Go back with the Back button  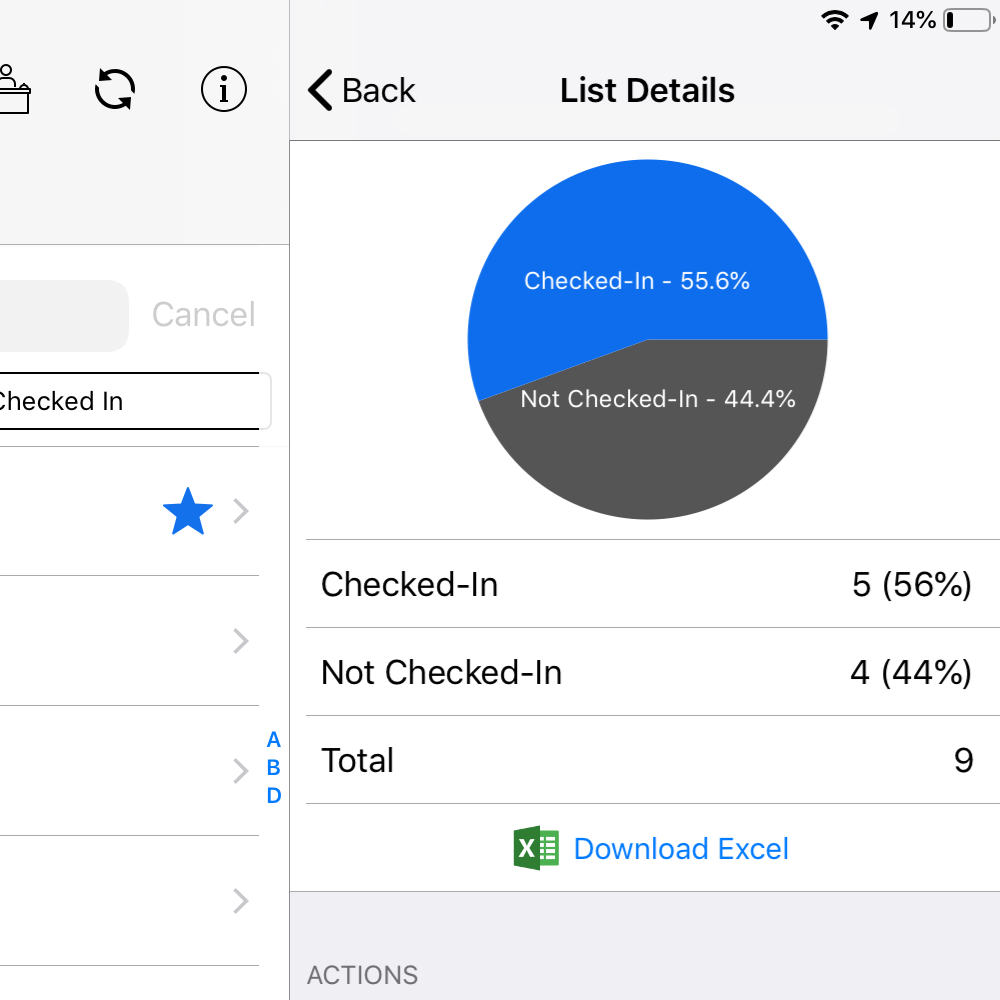(x=362, y=91)
